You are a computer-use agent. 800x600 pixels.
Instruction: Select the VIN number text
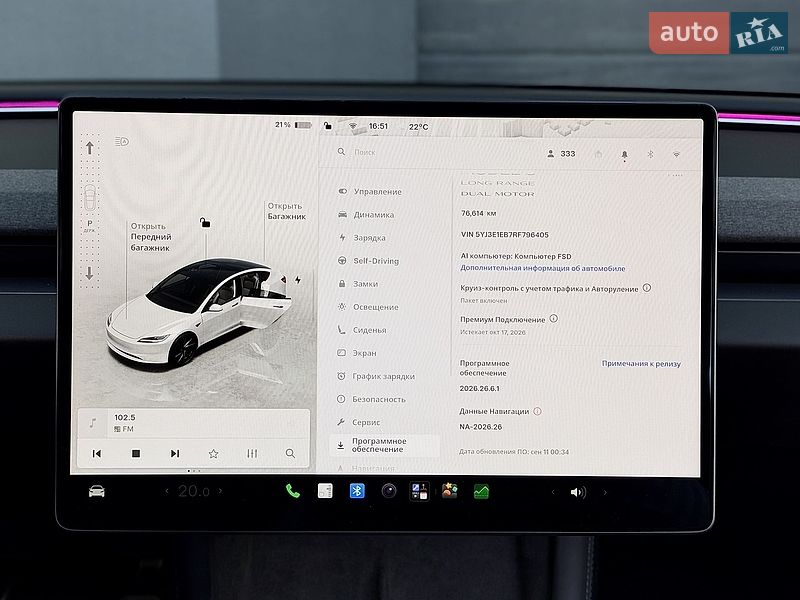tap(505, 235)
